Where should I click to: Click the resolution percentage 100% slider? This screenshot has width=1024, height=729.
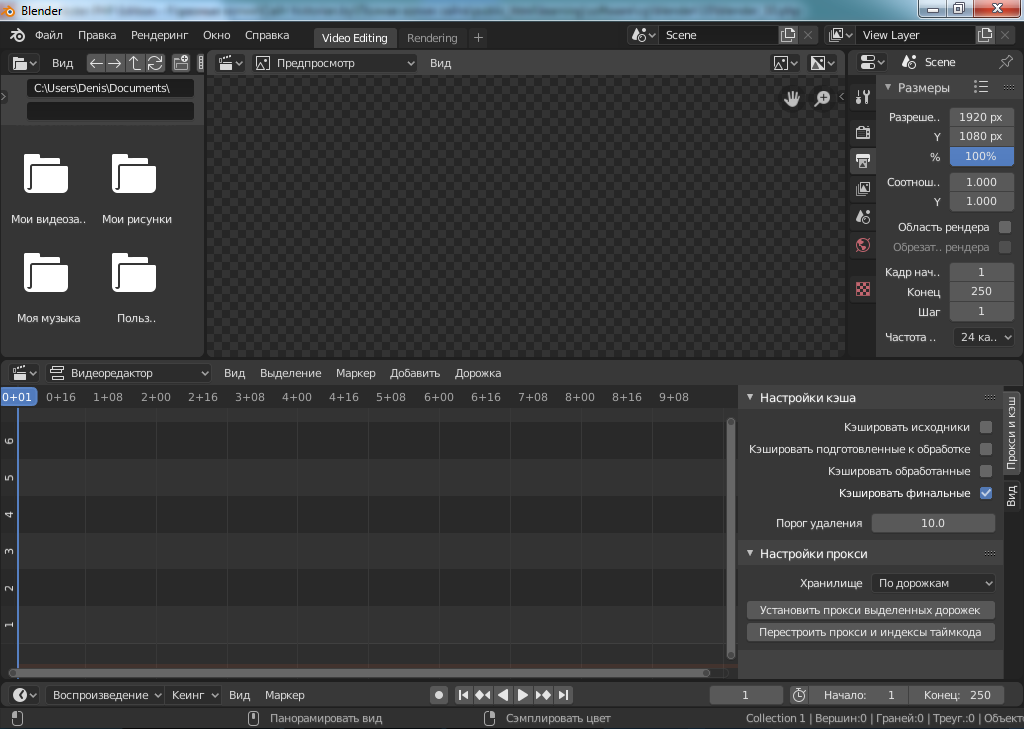[980, 156]
